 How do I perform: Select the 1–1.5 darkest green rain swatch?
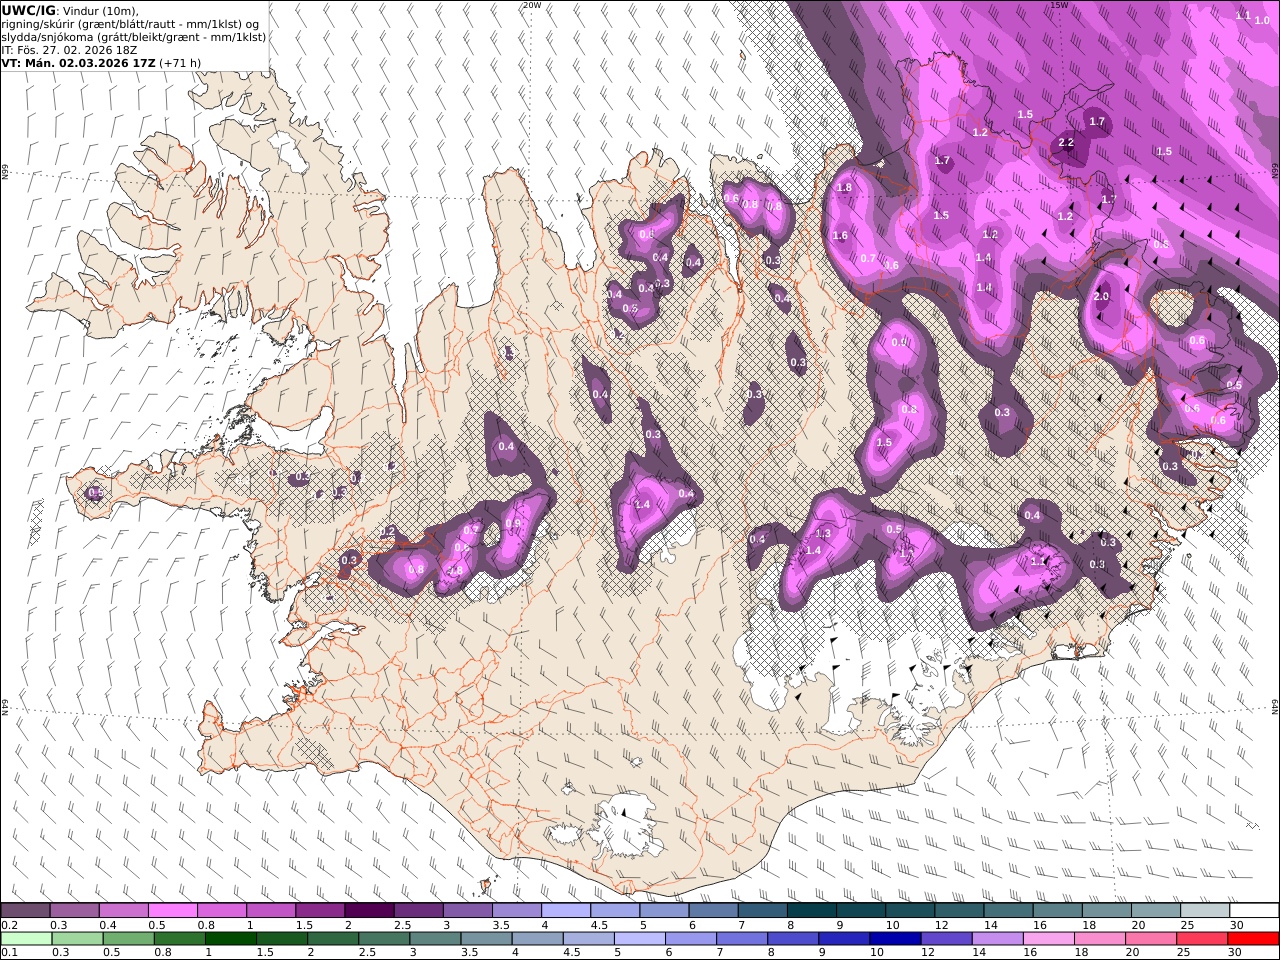coord(231,939)
